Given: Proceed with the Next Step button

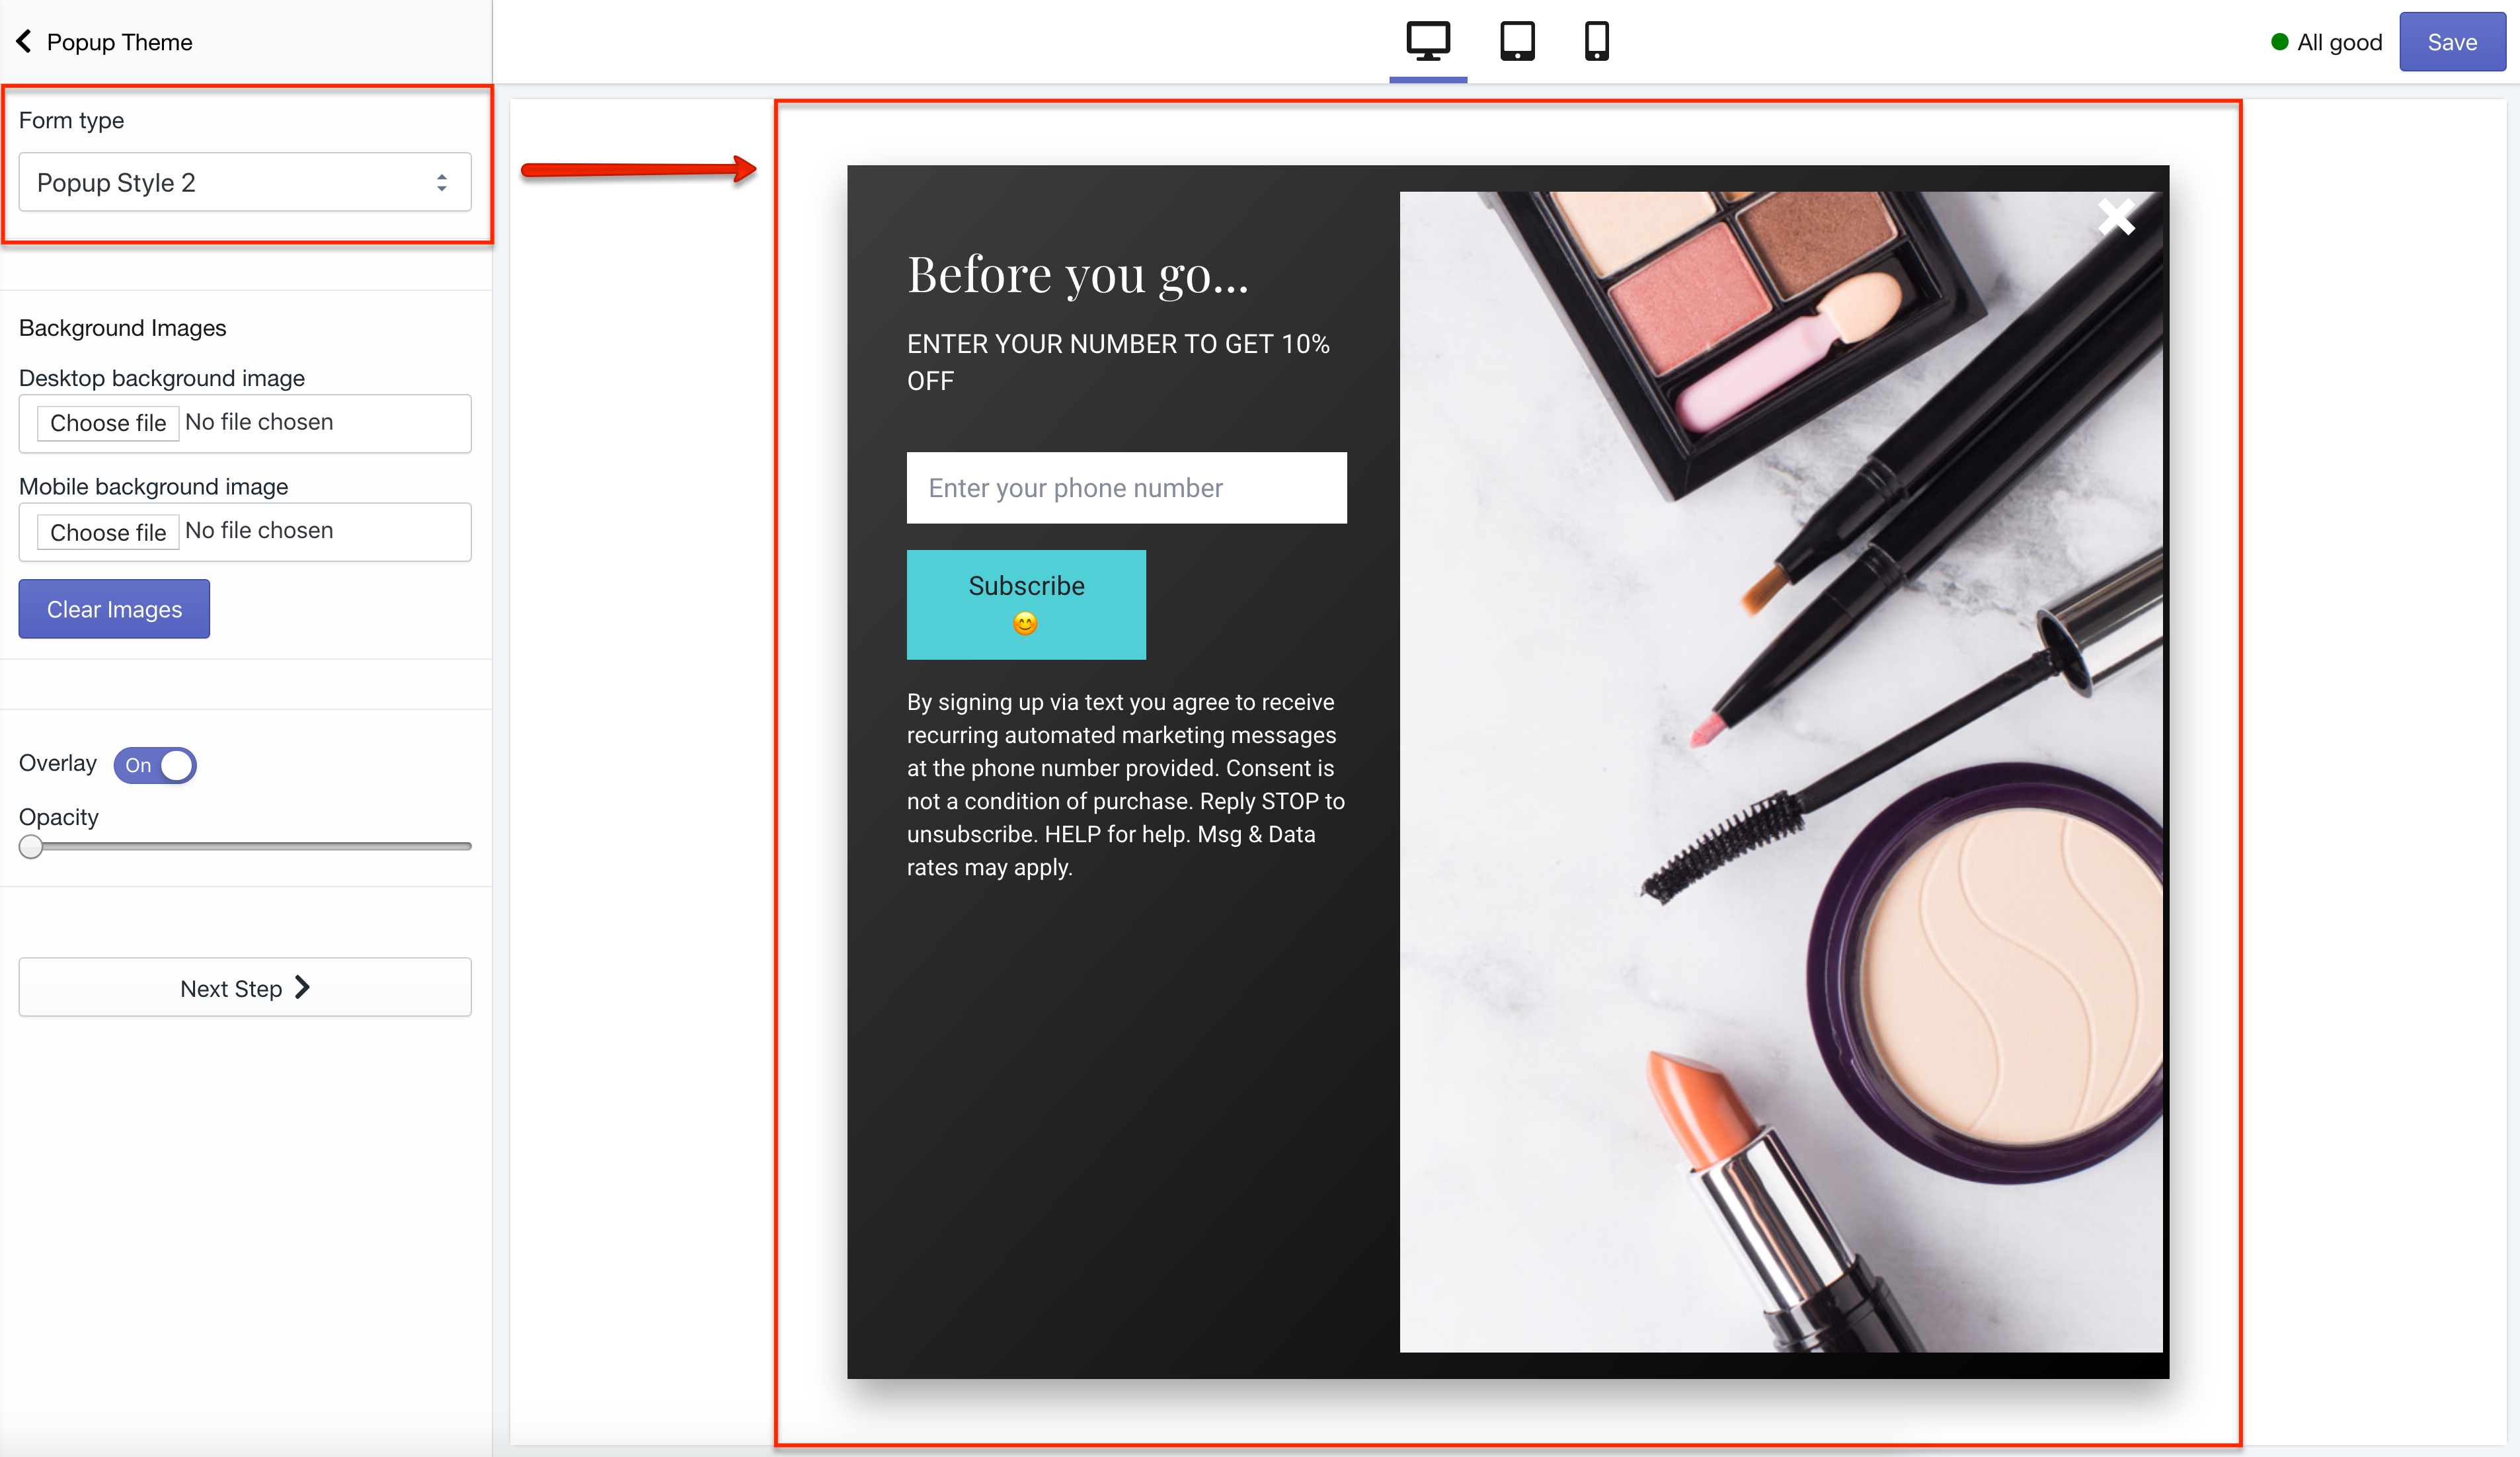Looking at the screenshot, I should (x=245, y=988).
